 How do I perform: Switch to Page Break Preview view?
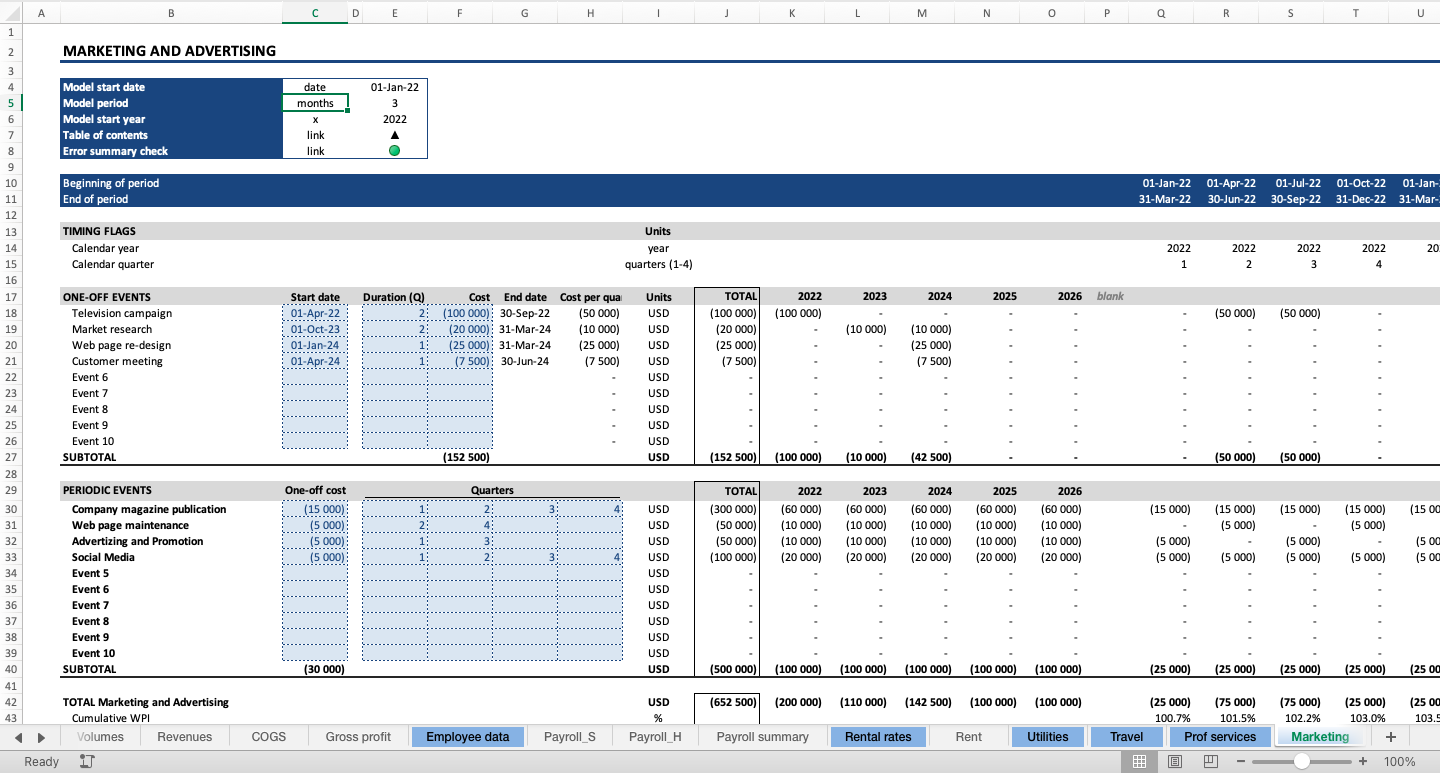pos(1211,762)
